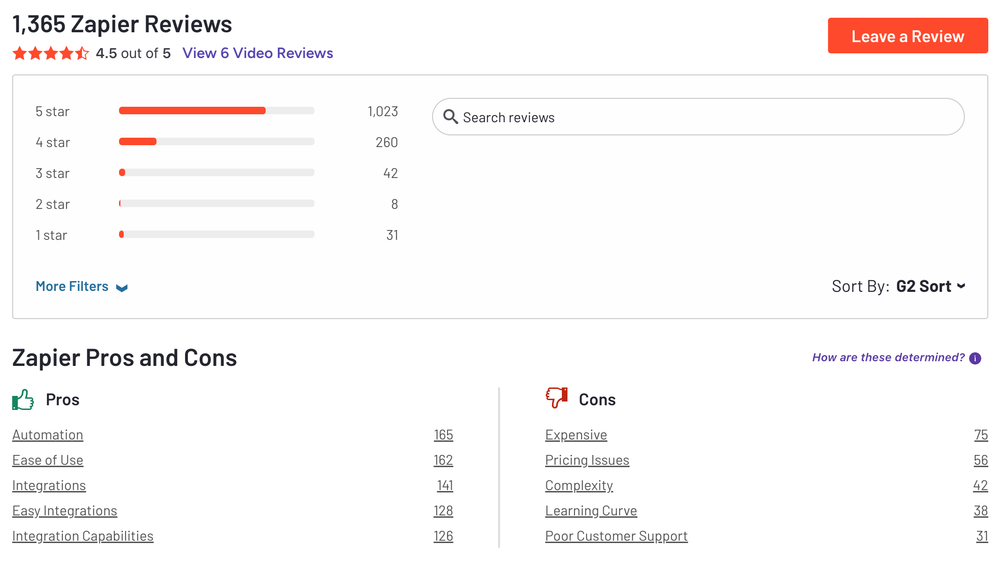
Task: Click the star rating icons under the title
Action: (50, 54)
